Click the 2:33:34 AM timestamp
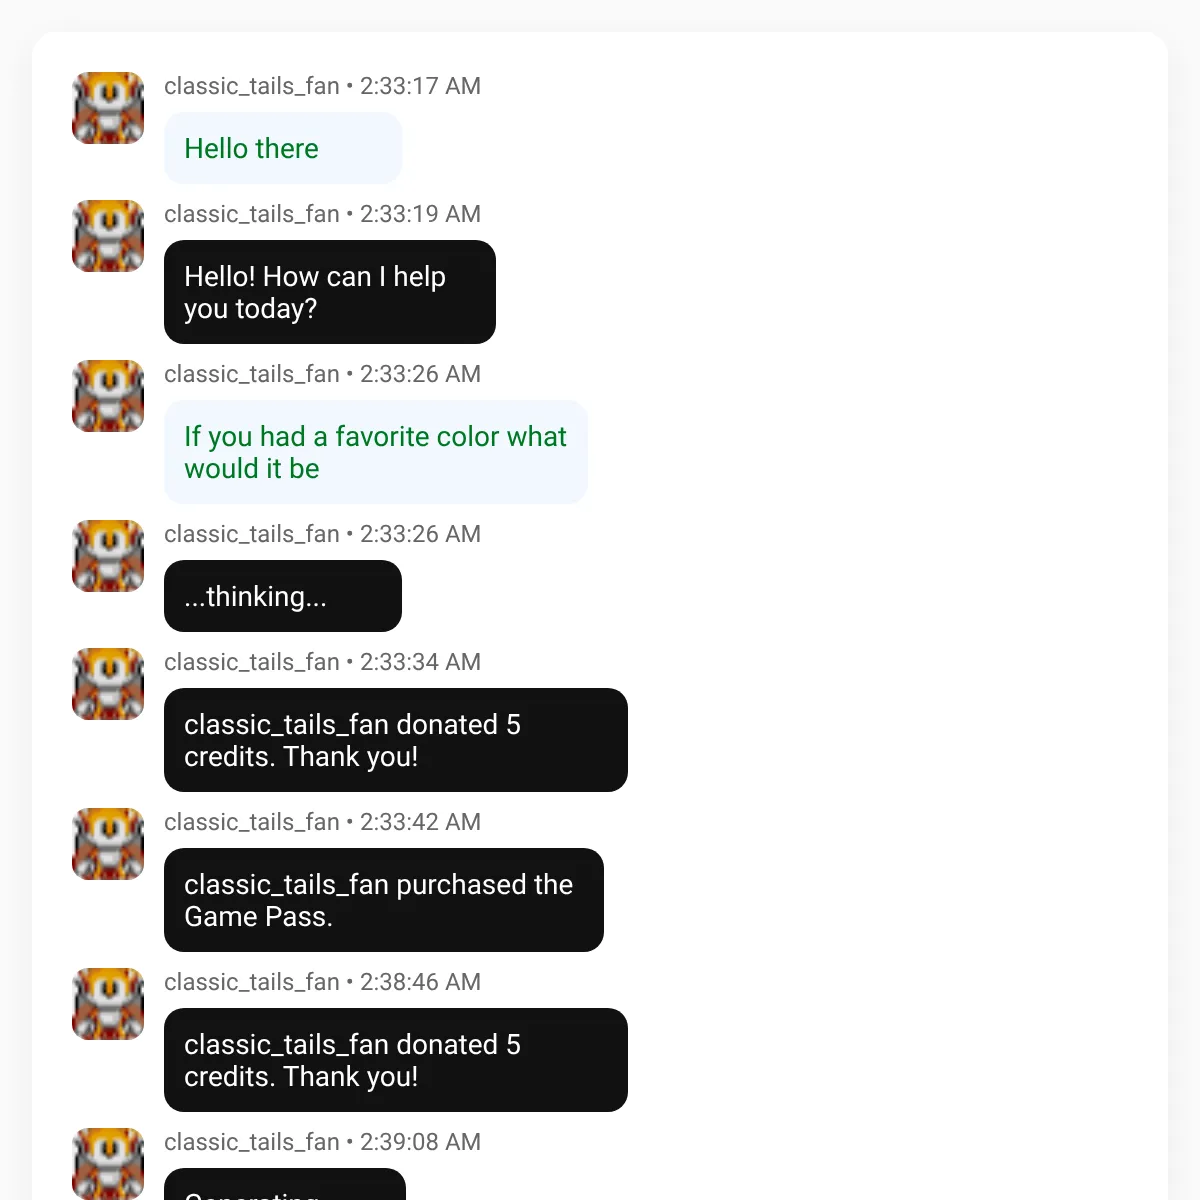Viewport: 1200px width, 1200px height. tap(420, 662)
